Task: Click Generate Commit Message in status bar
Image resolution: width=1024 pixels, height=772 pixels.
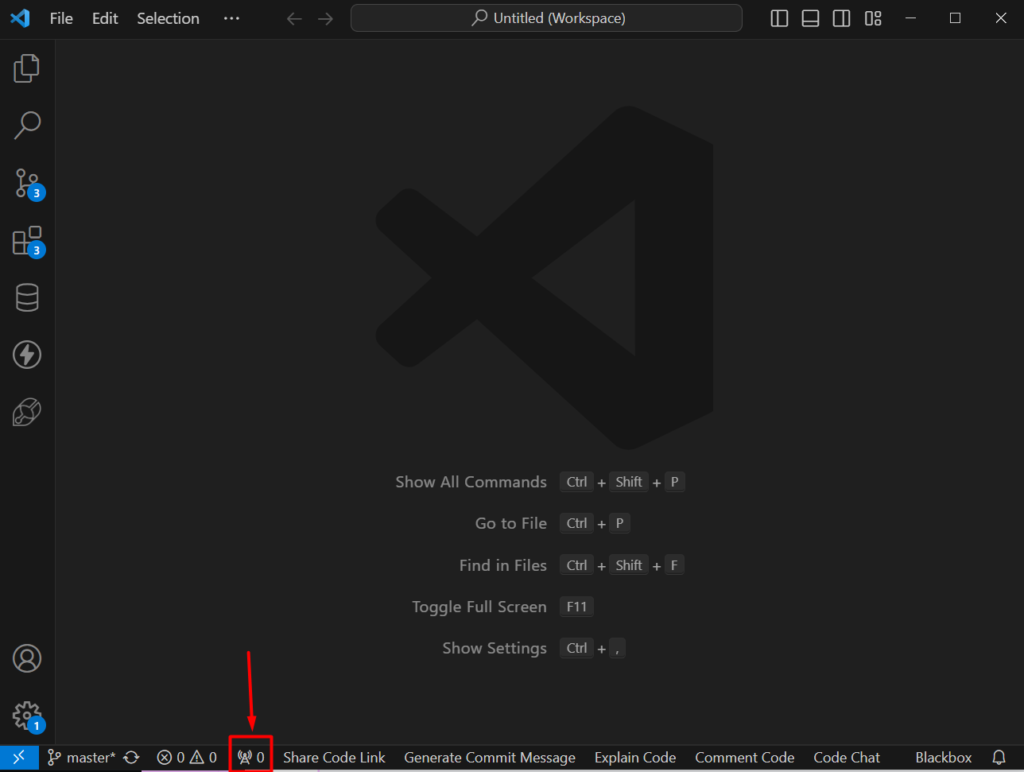Action: coord(490,758)
